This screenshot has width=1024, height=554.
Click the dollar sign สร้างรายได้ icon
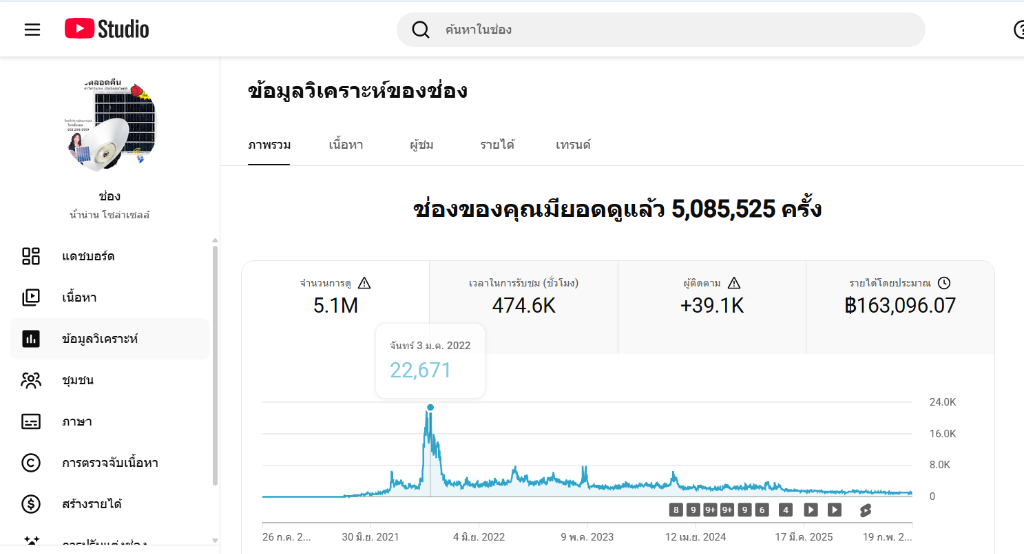(31, 504)
